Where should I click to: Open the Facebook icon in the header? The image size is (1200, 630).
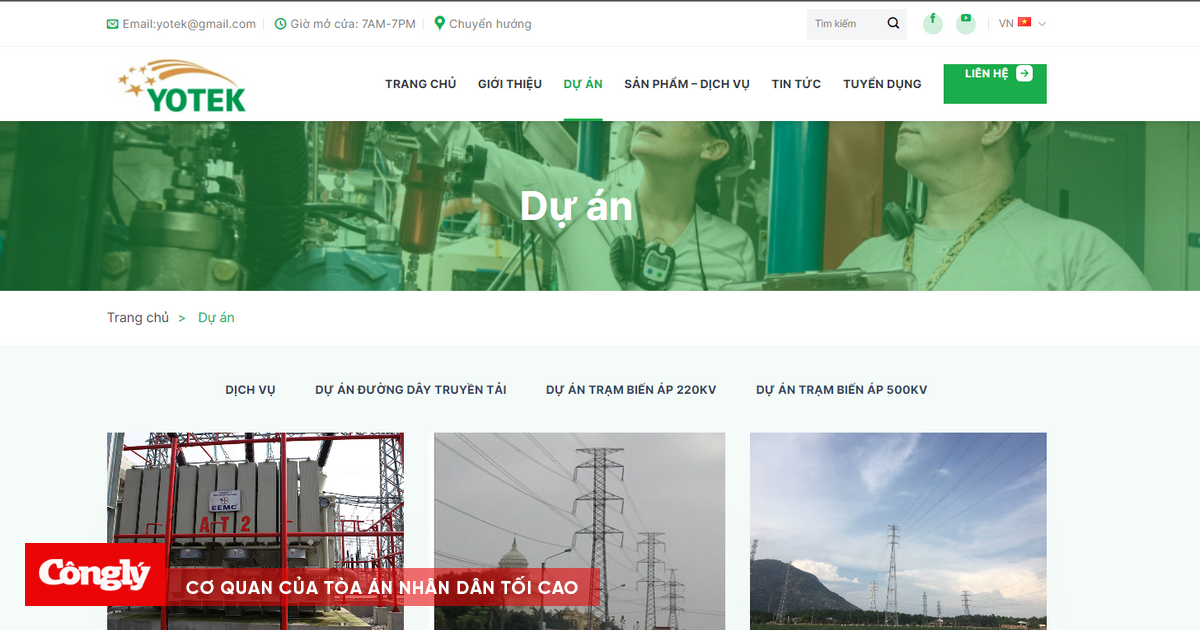coord(932,23)
